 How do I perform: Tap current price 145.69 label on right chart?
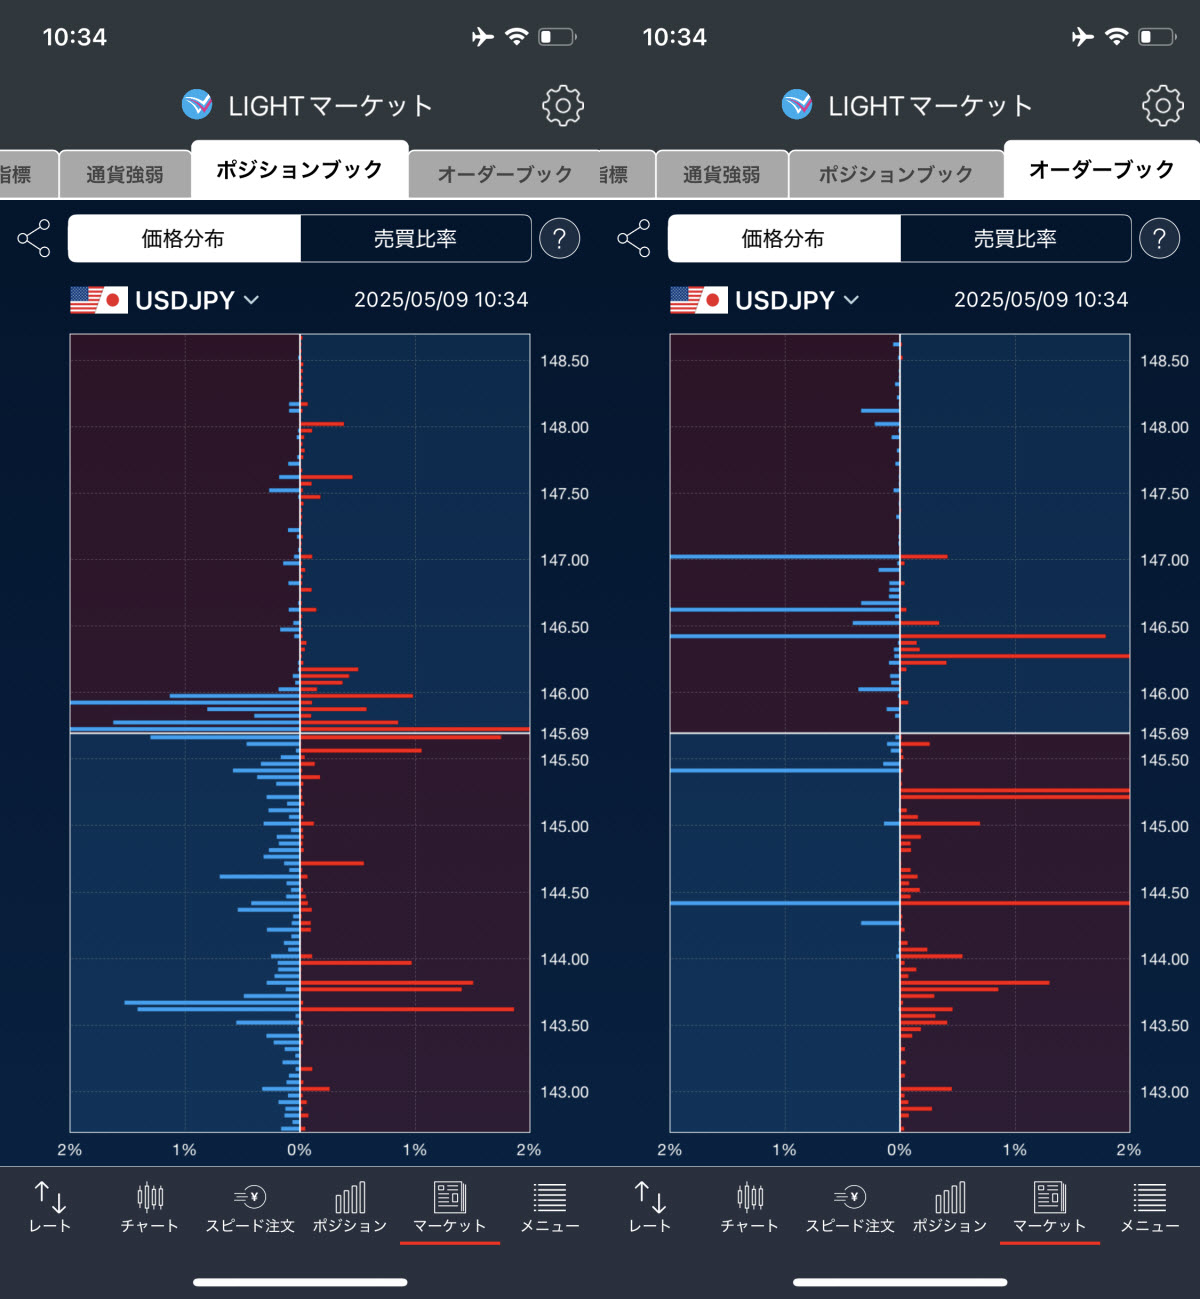[1164, 734]
